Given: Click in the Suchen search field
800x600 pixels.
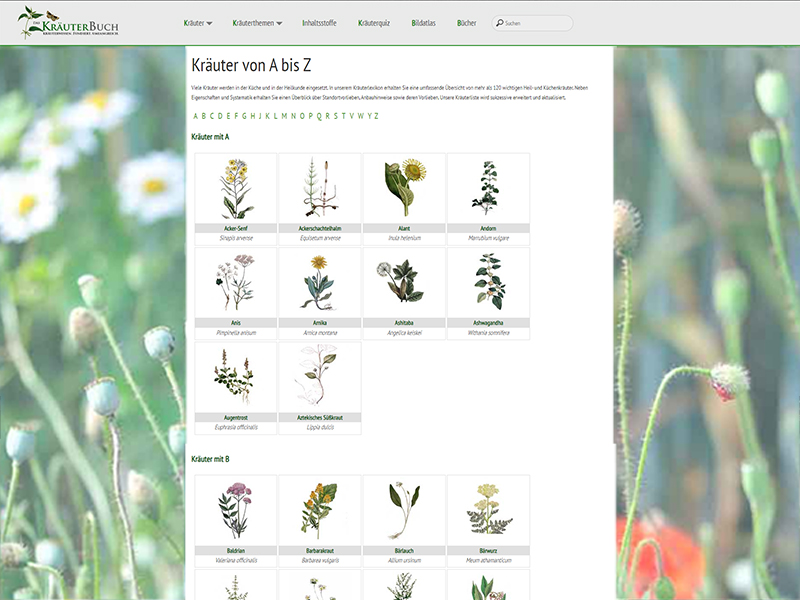Looking at the screenshot, I should point(537,23).
